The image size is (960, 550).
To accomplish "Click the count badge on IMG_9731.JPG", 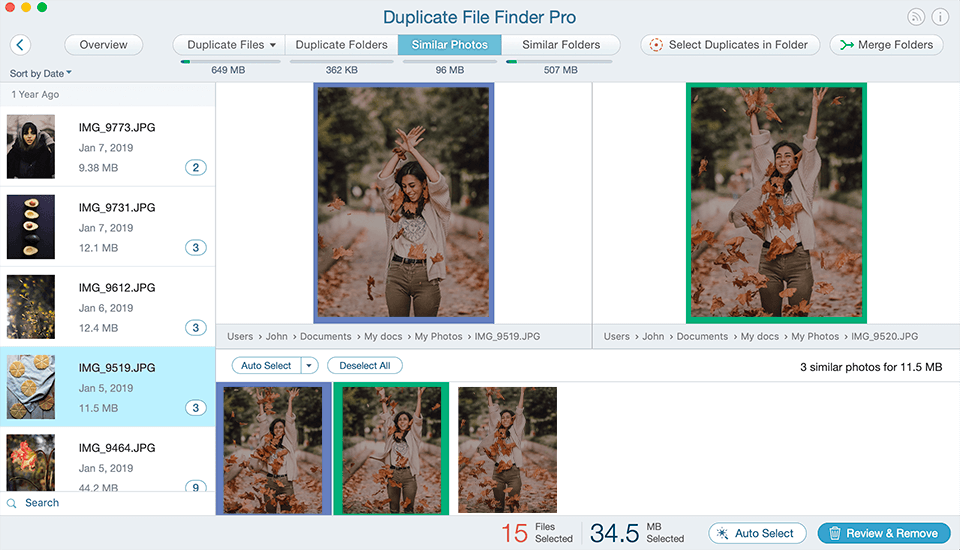I will click(195, 247).
